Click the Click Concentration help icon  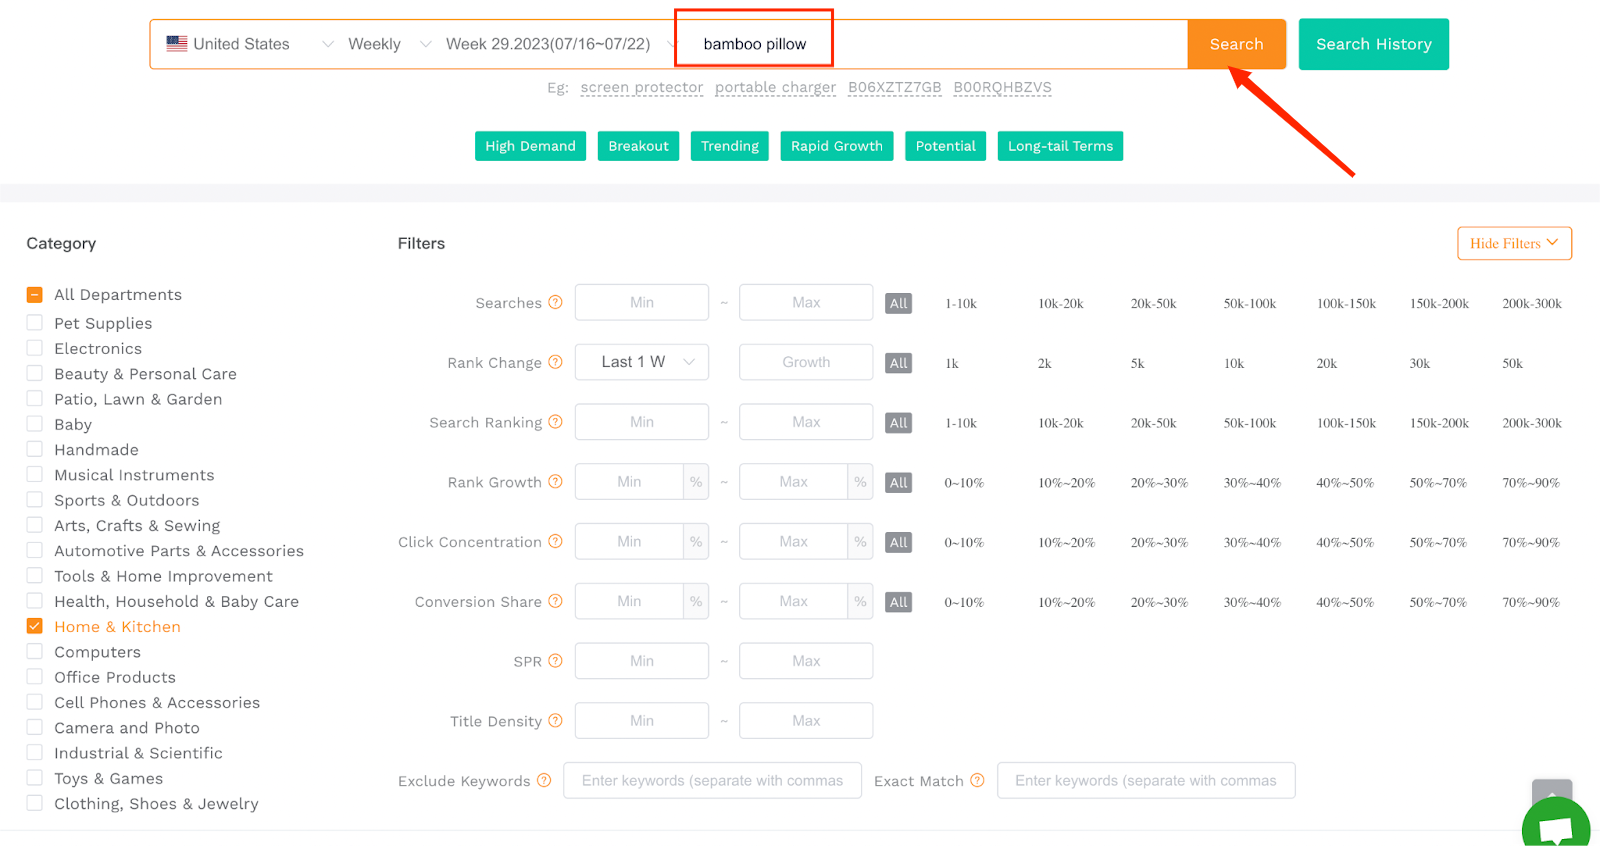(555, 541)
